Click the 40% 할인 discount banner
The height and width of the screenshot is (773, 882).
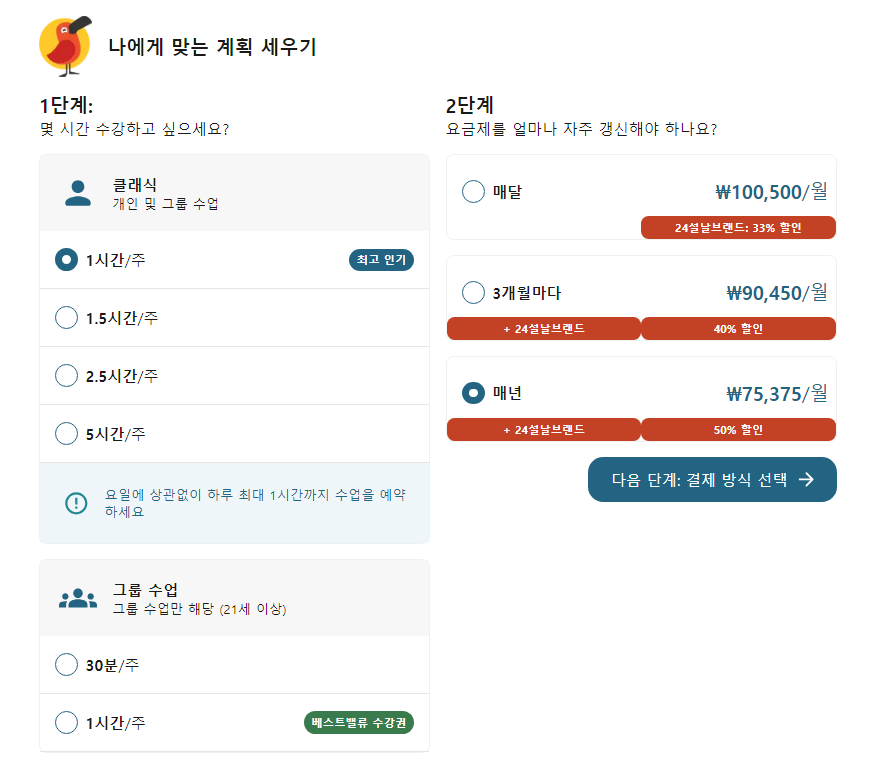pos(738,328)
